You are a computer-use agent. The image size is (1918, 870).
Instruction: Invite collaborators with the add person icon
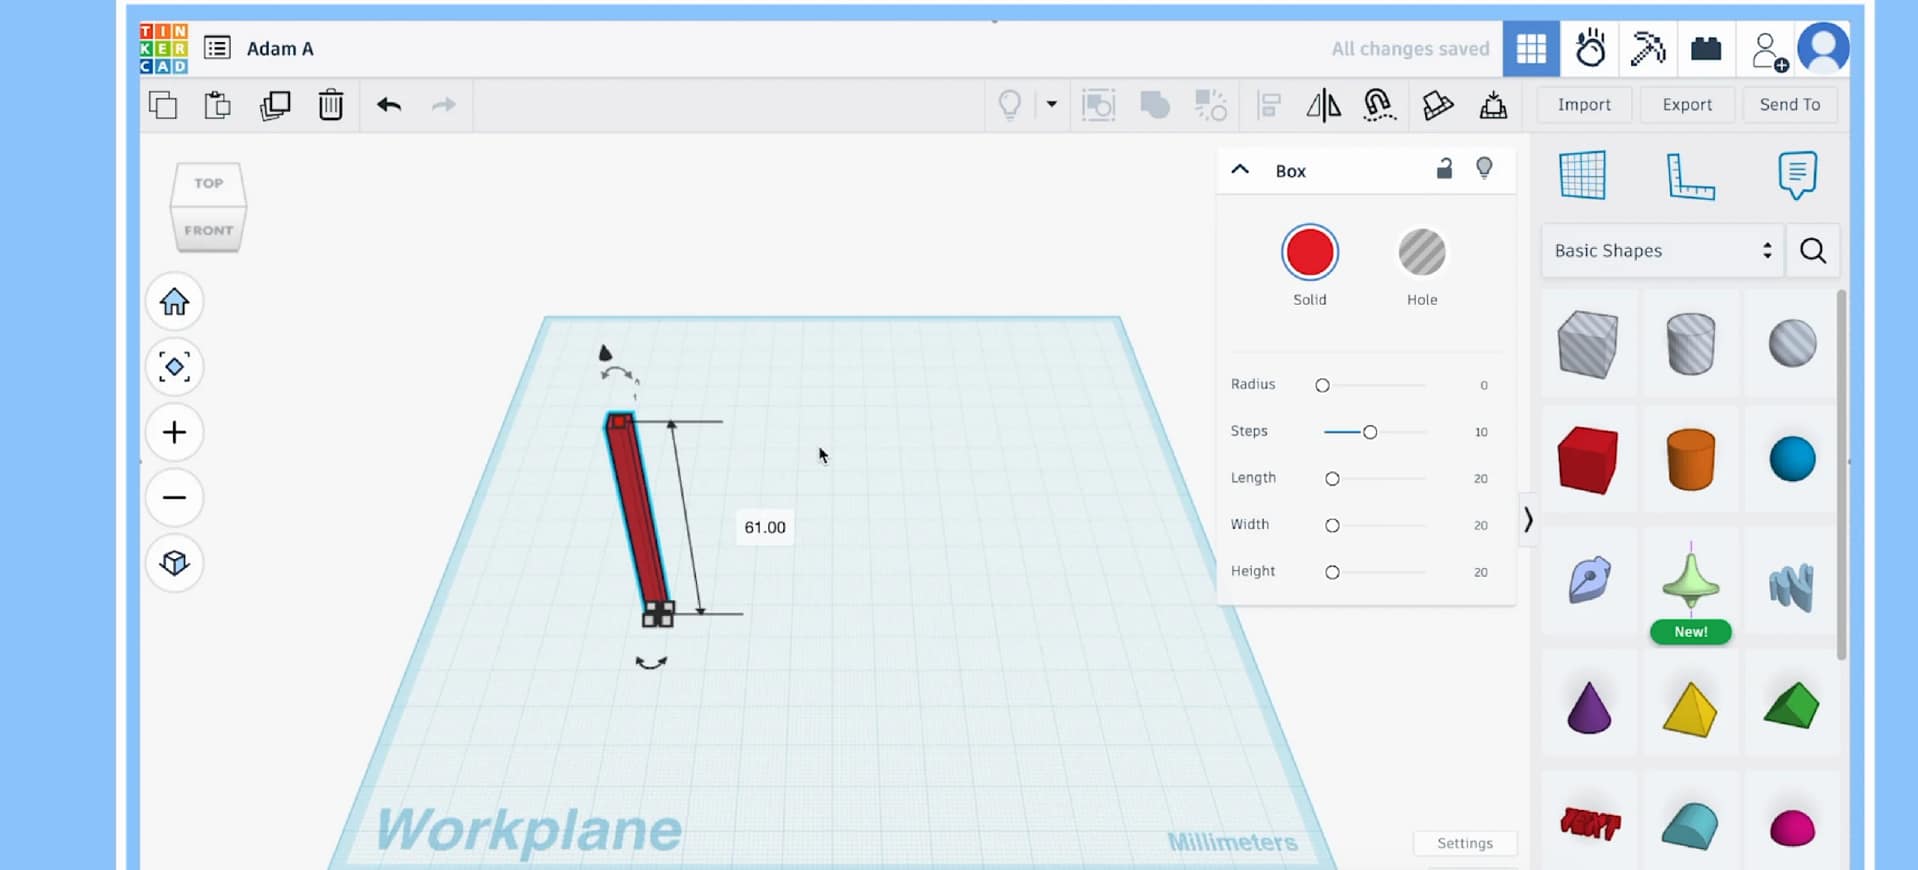pos(1769,51)
